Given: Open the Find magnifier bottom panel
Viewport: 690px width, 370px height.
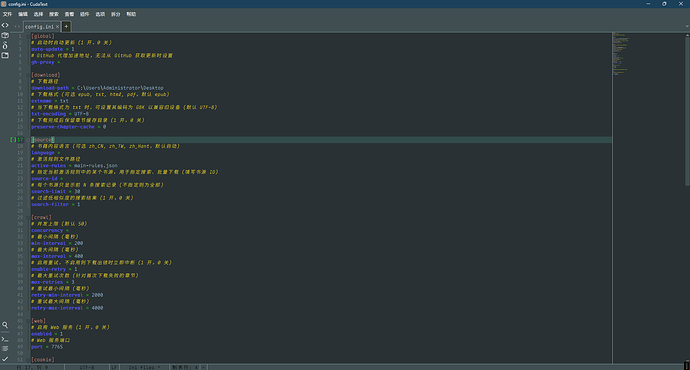Looking at the screenshot, I should [5, 325].
